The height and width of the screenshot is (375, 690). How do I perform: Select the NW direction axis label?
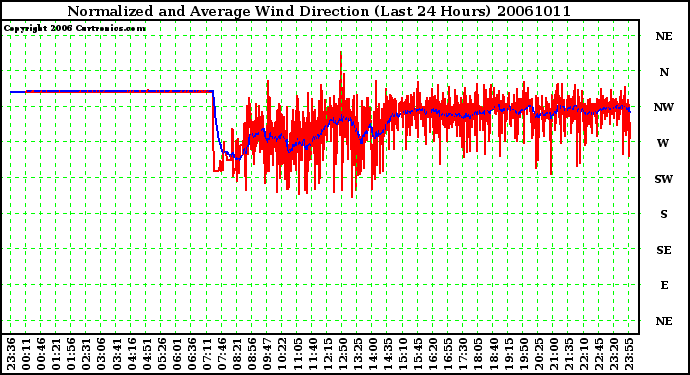point(664,107)
